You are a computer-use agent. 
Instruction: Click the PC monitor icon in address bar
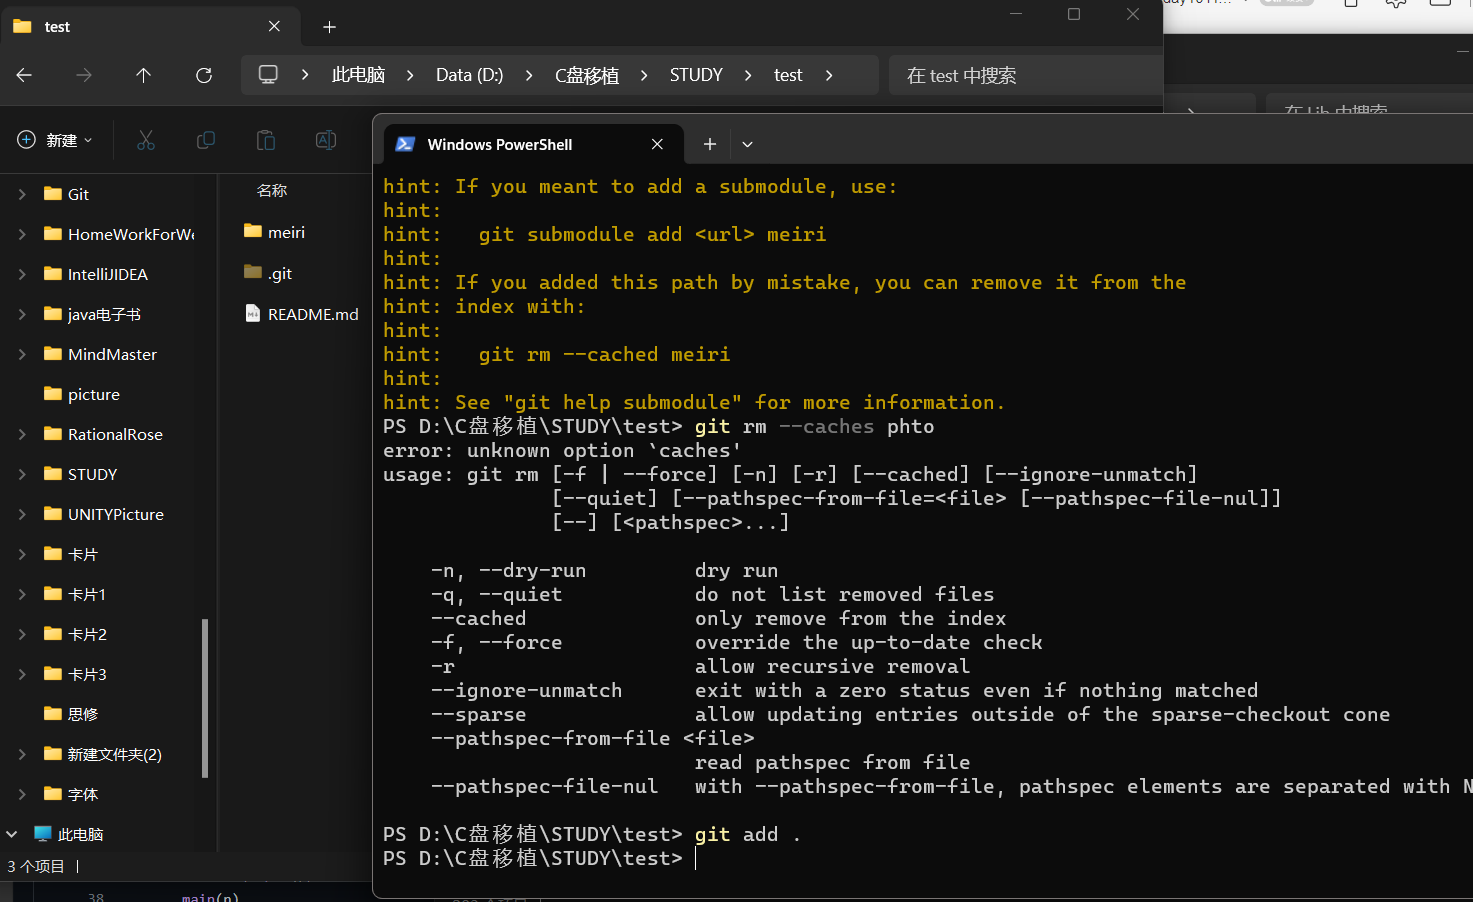tap(268, 75)
